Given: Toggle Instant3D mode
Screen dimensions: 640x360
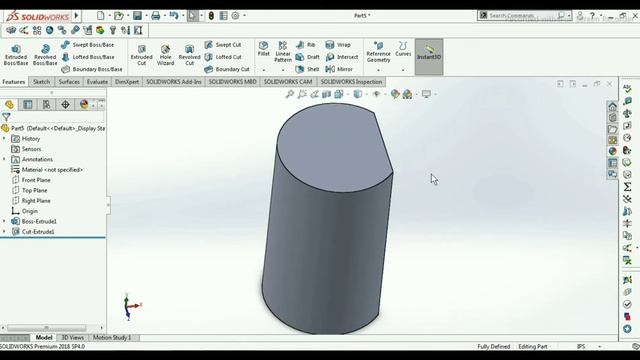Looking at the screenshot, I should [x=429, y=56].
